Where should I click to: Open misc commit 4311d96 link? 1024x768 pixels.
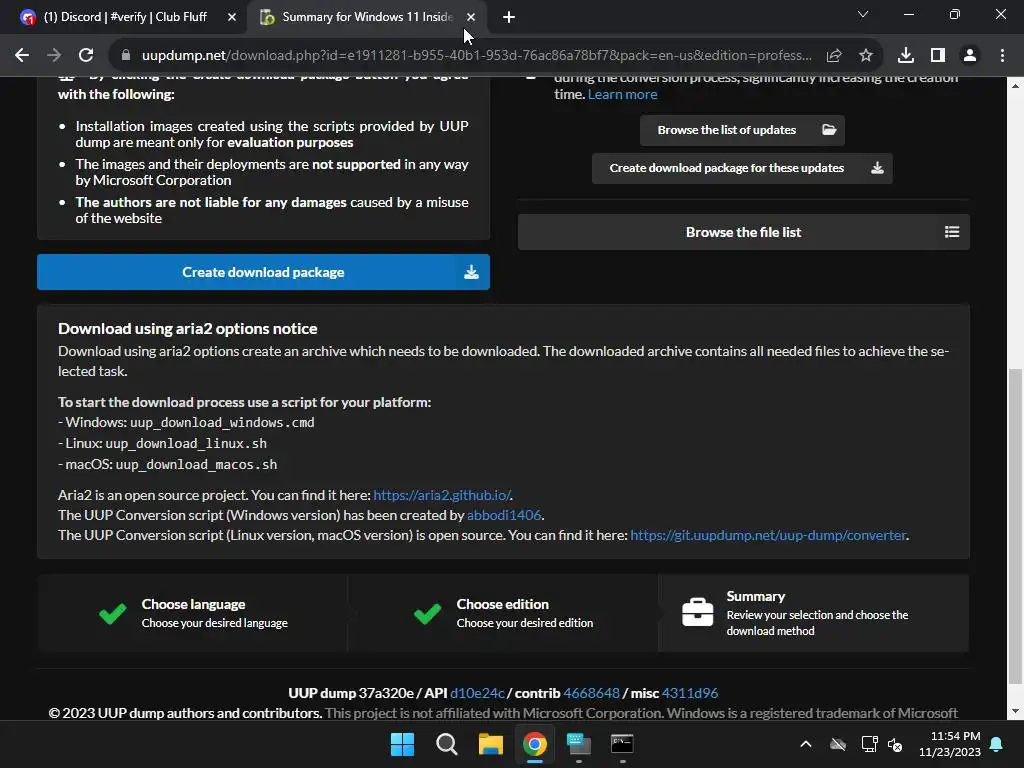pos(690,693)
